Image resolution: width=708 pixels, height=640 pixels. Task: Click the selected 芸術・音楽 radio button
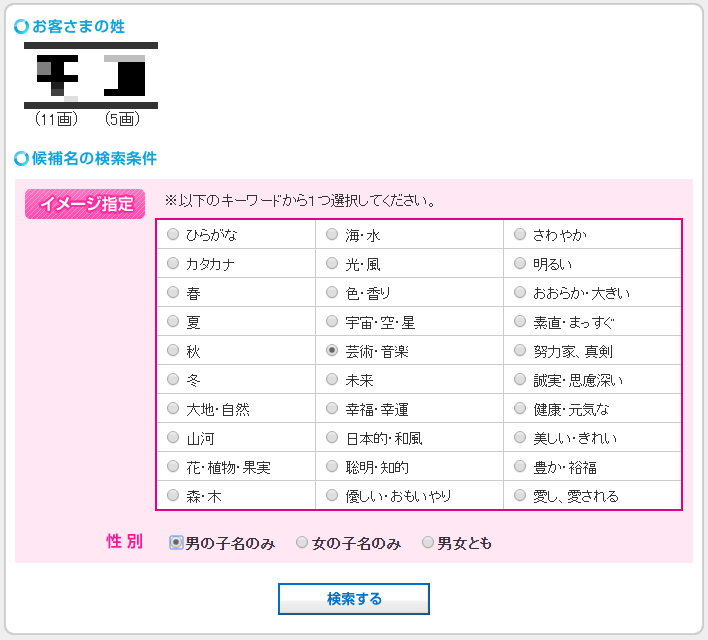[x=332, y=350]
